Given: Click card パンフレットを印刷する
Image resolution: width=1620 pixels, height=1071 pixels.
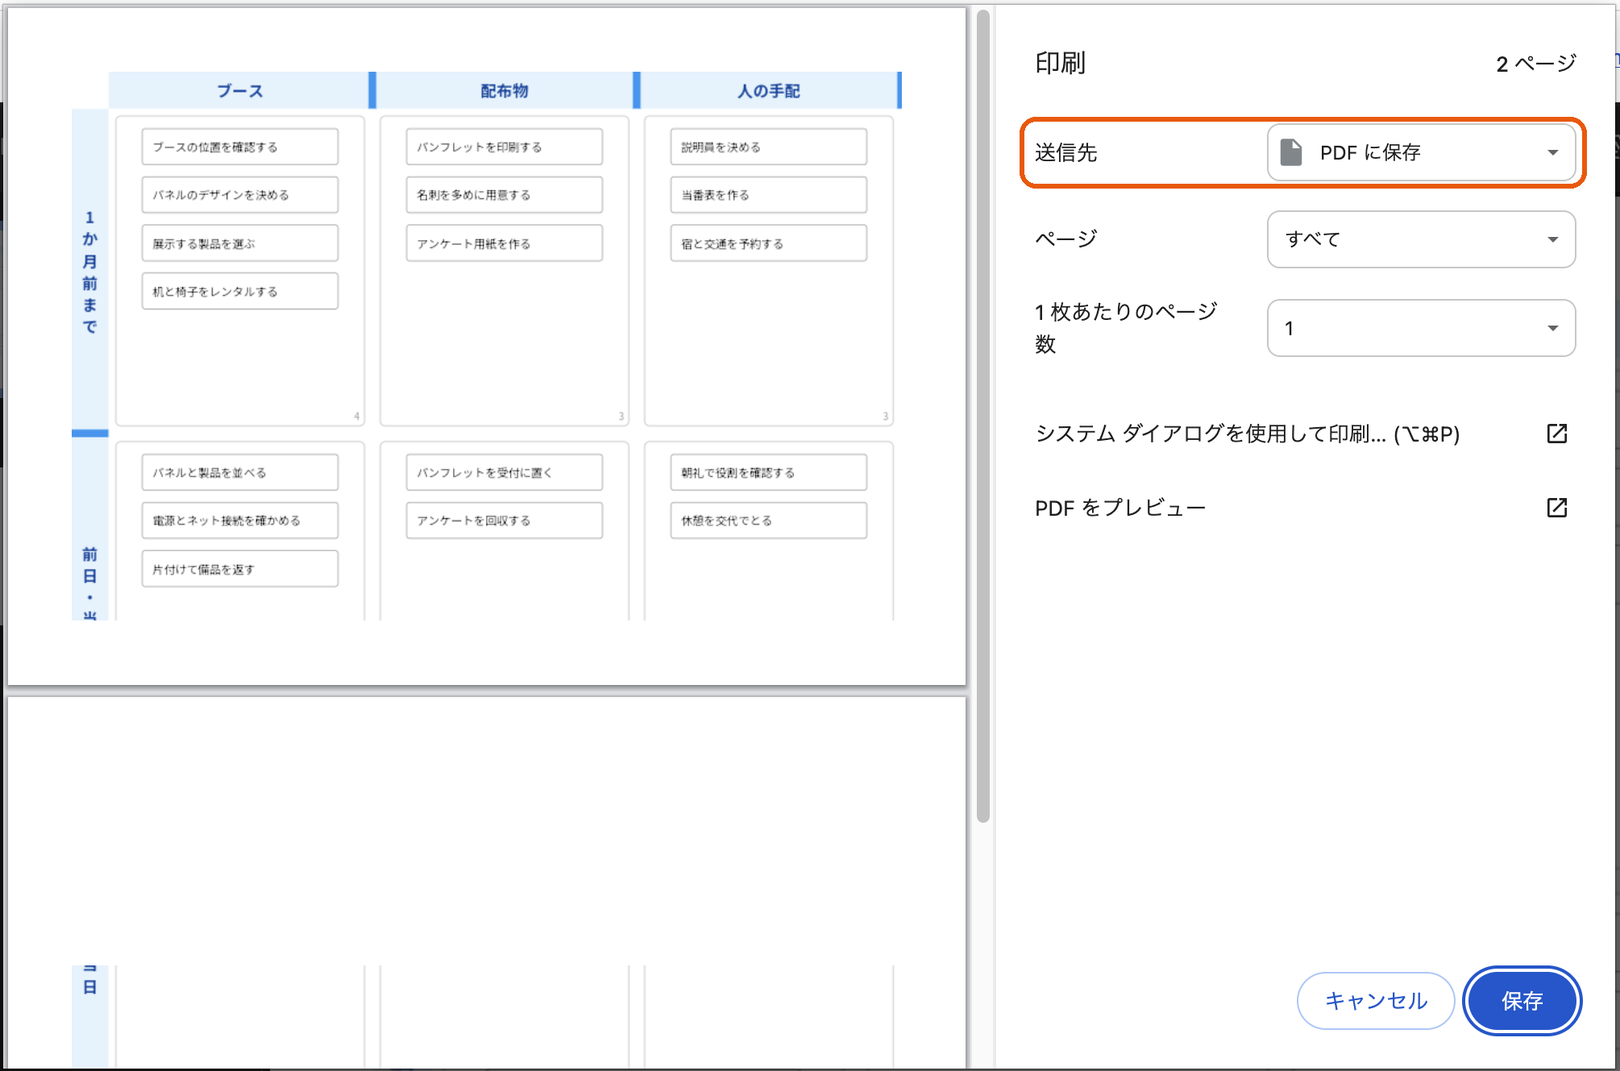Looking at the screenshot, I should tap(504, 147).
